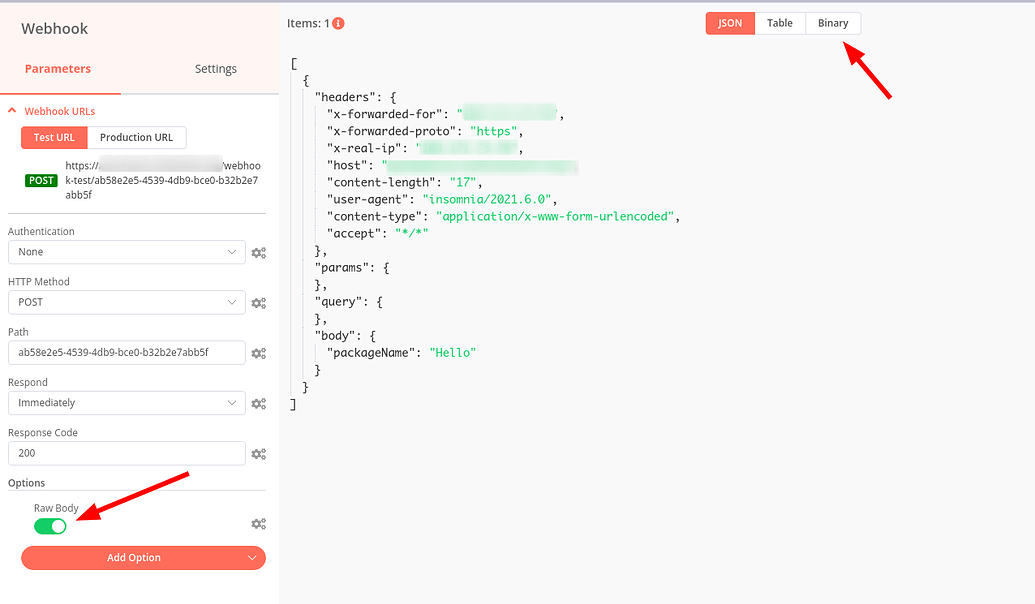Click the gear icon next to Respond

click(258, 403)
